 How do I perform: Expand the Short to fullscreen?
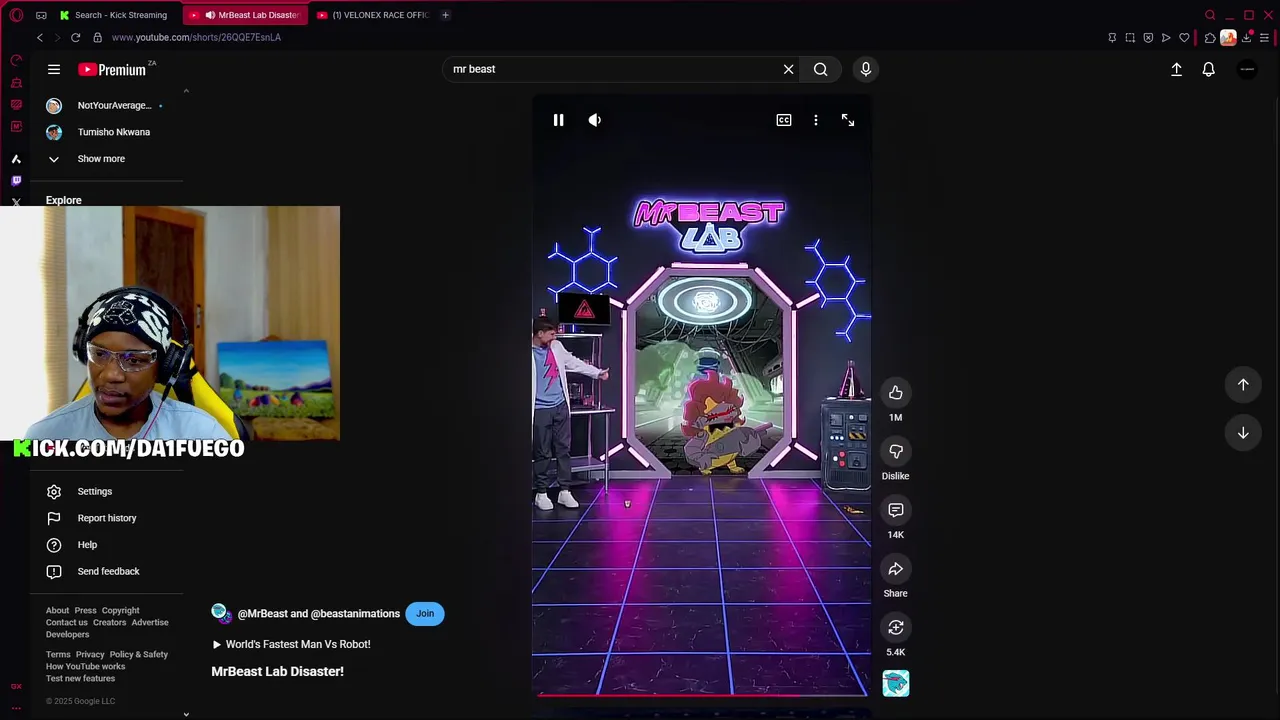[x=848, y=120]
